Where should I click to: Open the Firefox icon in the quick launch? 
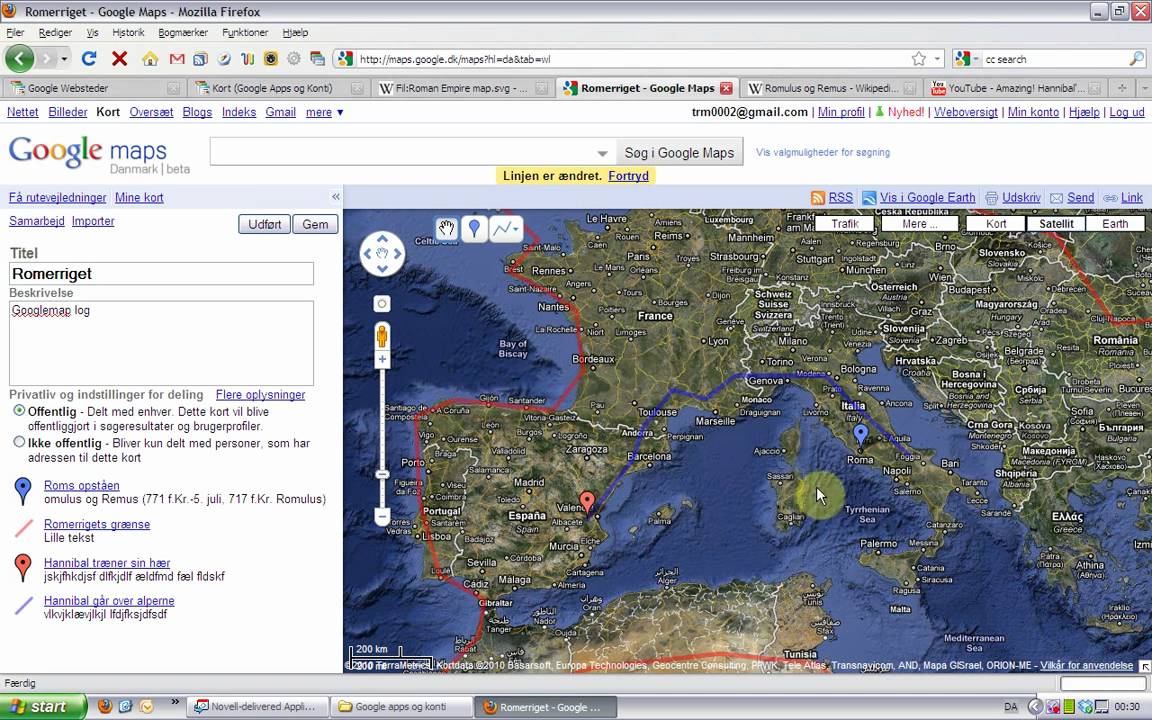click(105, 707)
